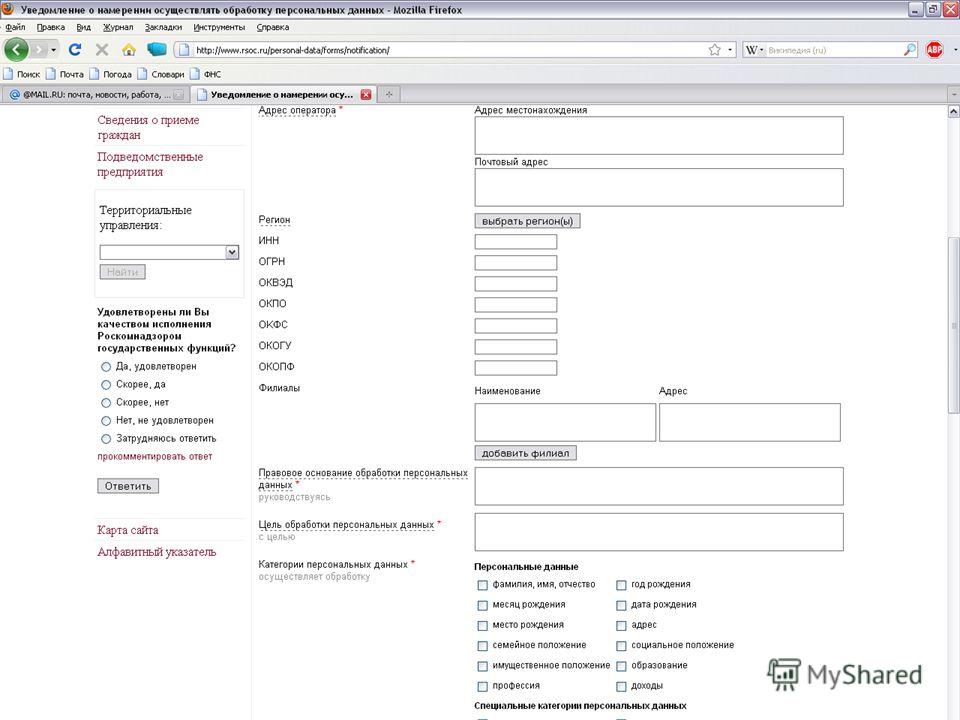Open the Закладки menu

(163, 27)
